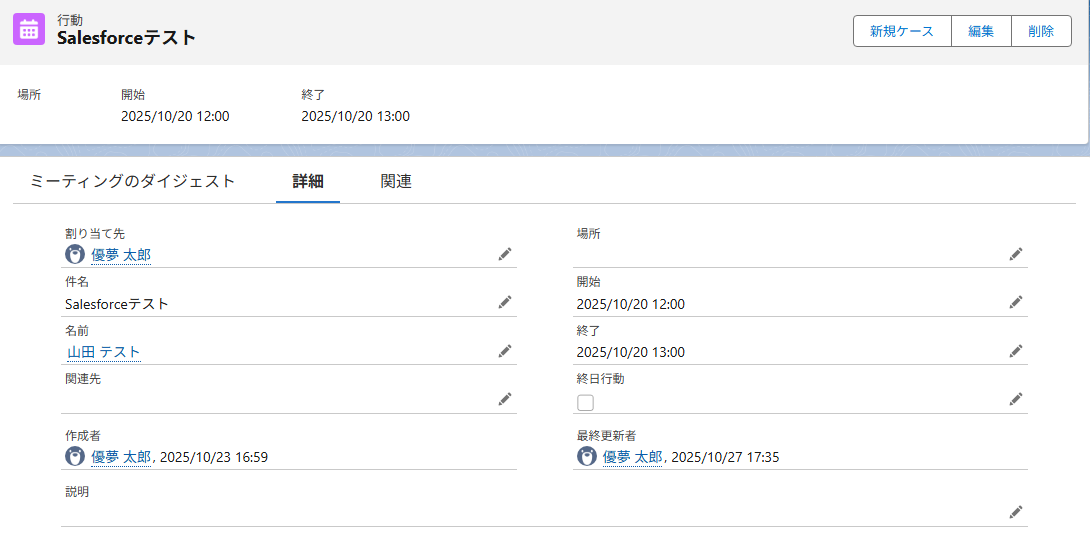Click the 行動 object label in header
1090x544 pixels.
point(70,21)
